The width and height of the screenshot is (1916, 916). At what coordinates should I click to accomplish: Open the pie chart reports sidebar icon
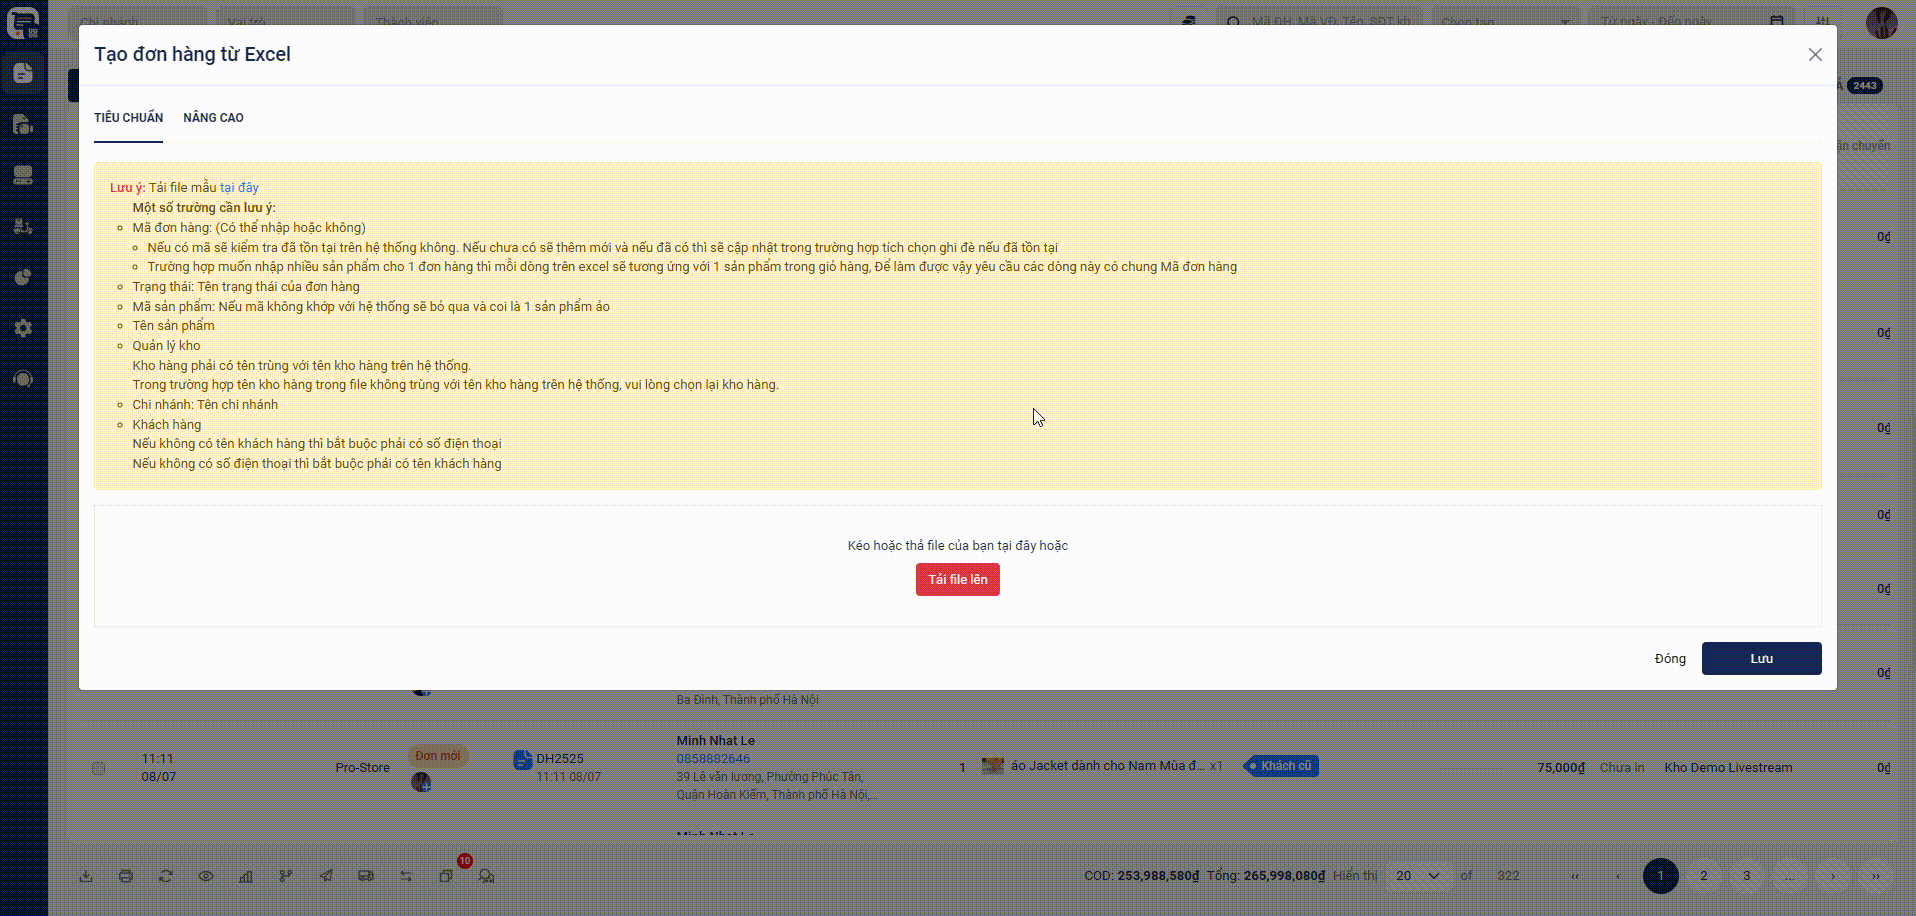click(23, 277)
